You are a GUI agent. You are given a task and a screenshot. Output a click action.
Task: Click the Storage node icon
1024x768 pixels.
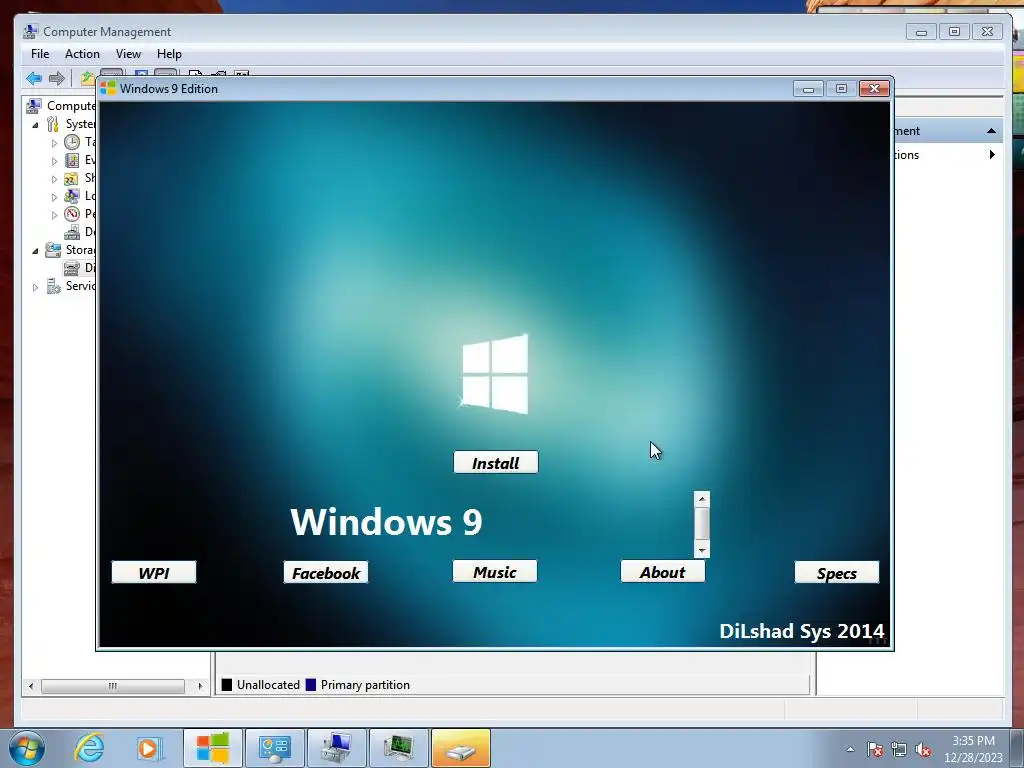tap(53, 250)
